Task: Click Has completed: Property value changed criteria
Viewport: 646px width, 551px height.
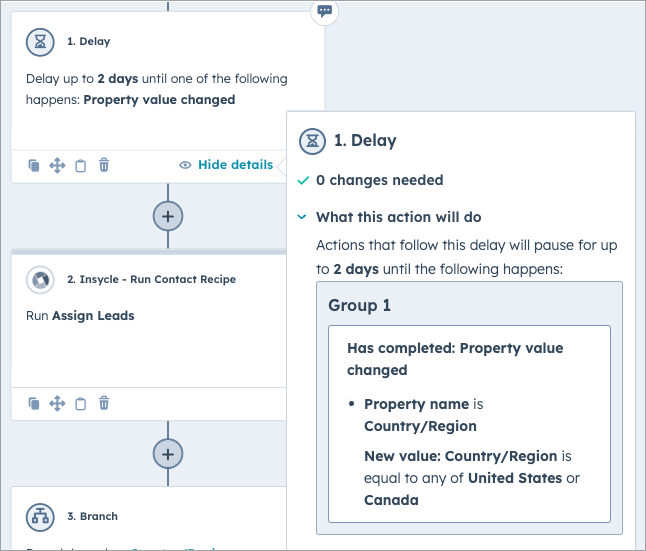Action: (x=455, y=359)
